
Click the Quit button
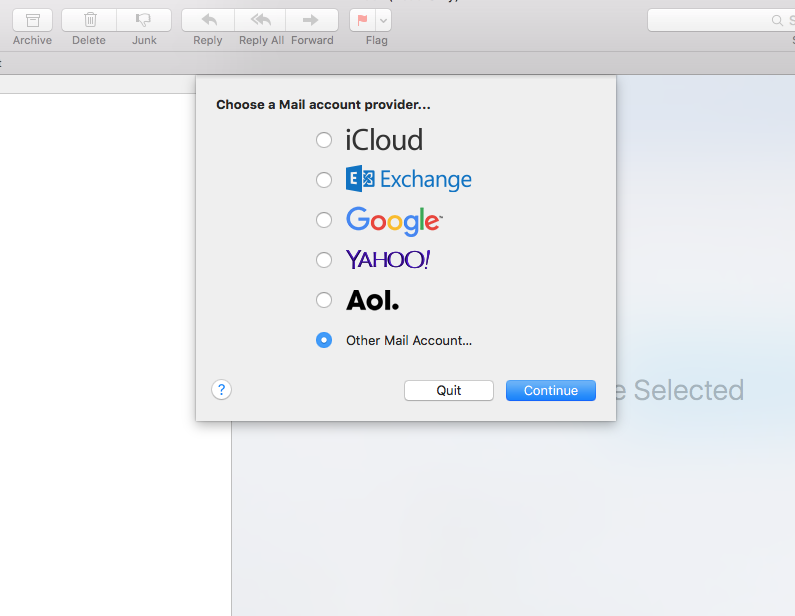[449, 390]
